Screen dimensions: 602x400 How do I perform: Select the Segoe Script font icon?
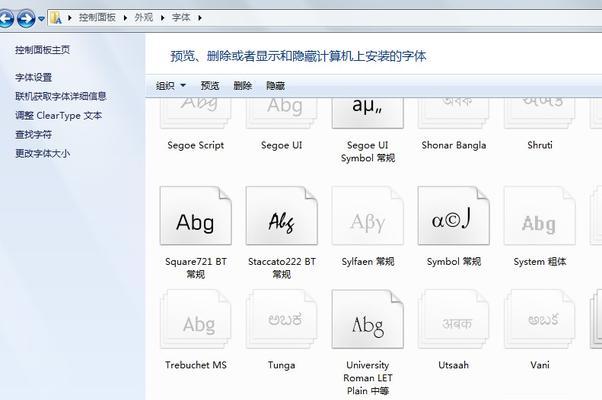tap(196, 112)
